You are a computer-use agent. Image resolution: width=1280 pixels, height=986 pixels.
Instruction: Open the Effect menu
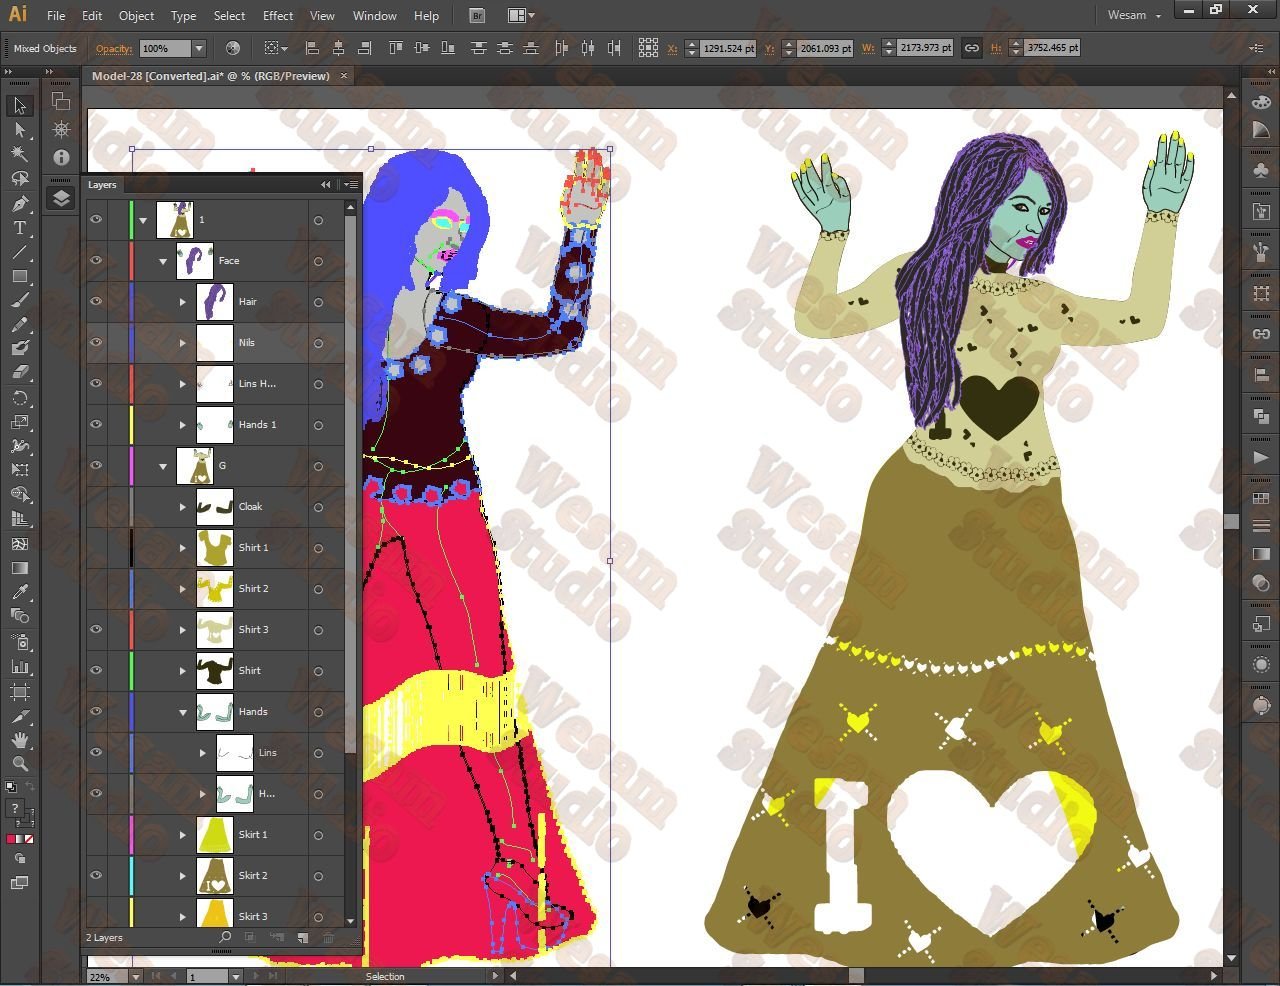[278, 15]
